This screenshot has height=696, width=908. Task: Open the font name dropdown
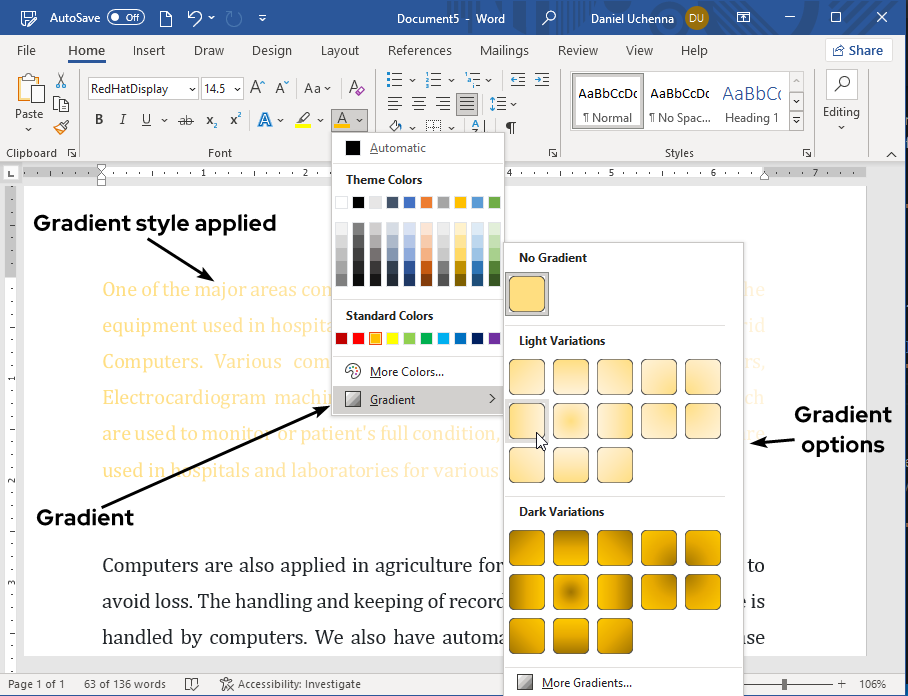(191, 89)
